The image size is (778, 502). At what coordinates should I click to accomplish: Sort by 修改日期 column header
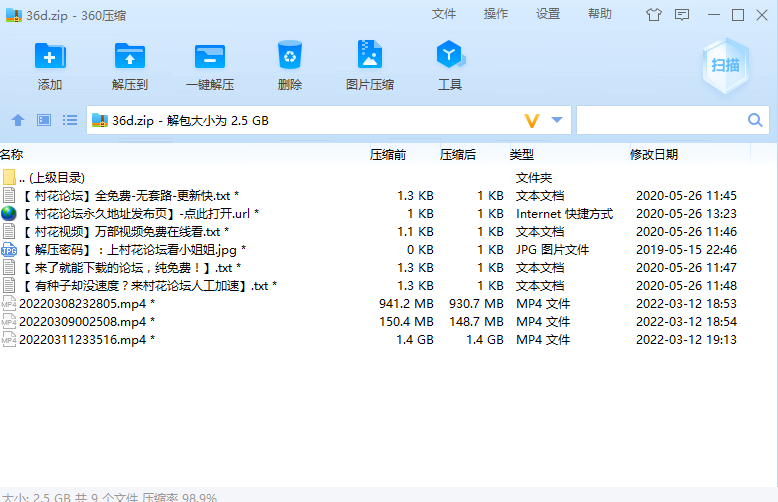[653, 154]
